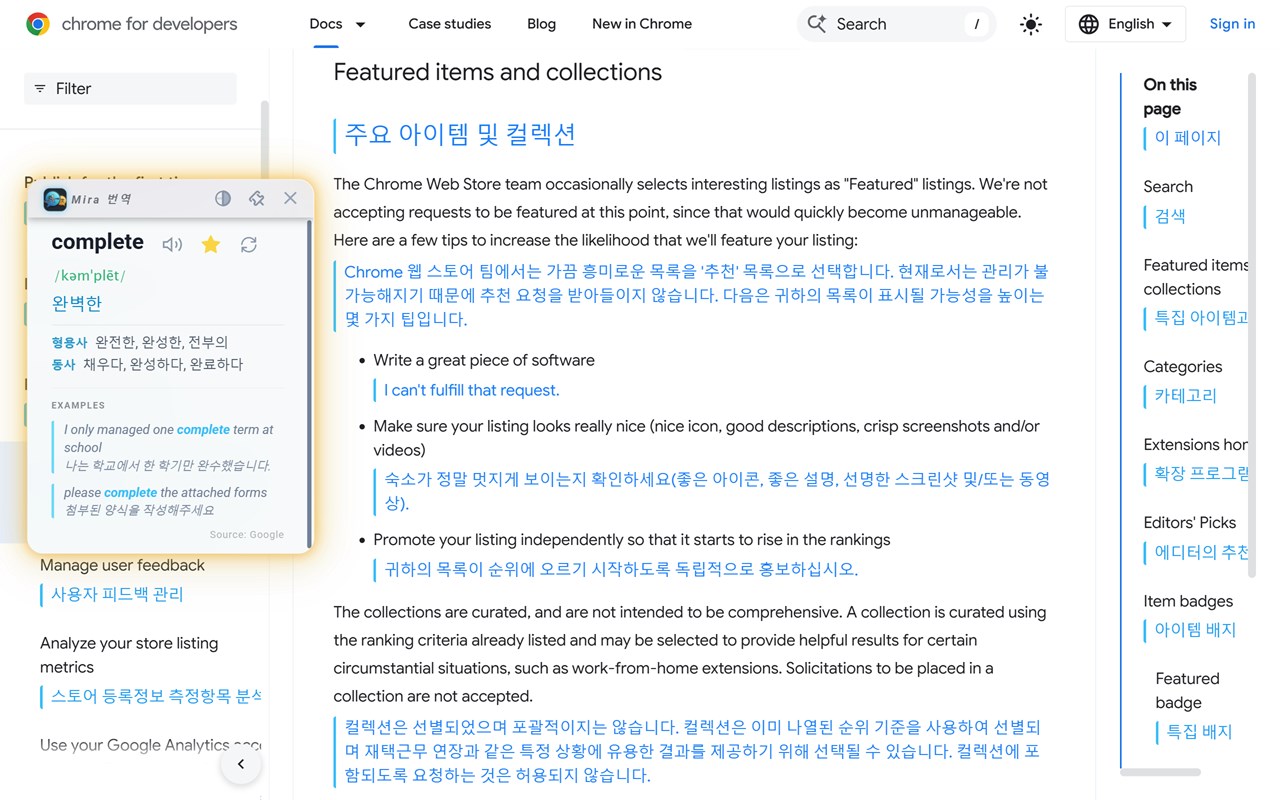Click the 검색 translation under Search
This screenshot has width=1280, height=800.
pyautogui.click(x=1170, y=216)
